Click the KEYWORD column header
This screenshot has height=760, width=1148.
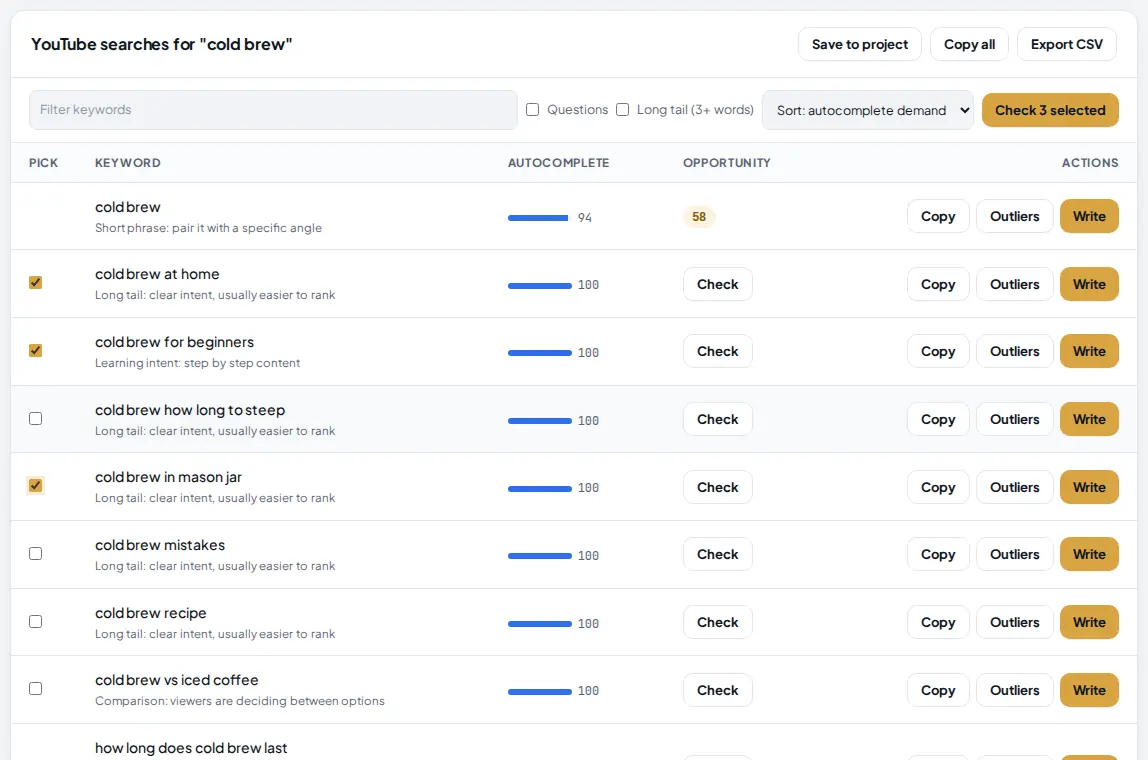pos(128,163)
